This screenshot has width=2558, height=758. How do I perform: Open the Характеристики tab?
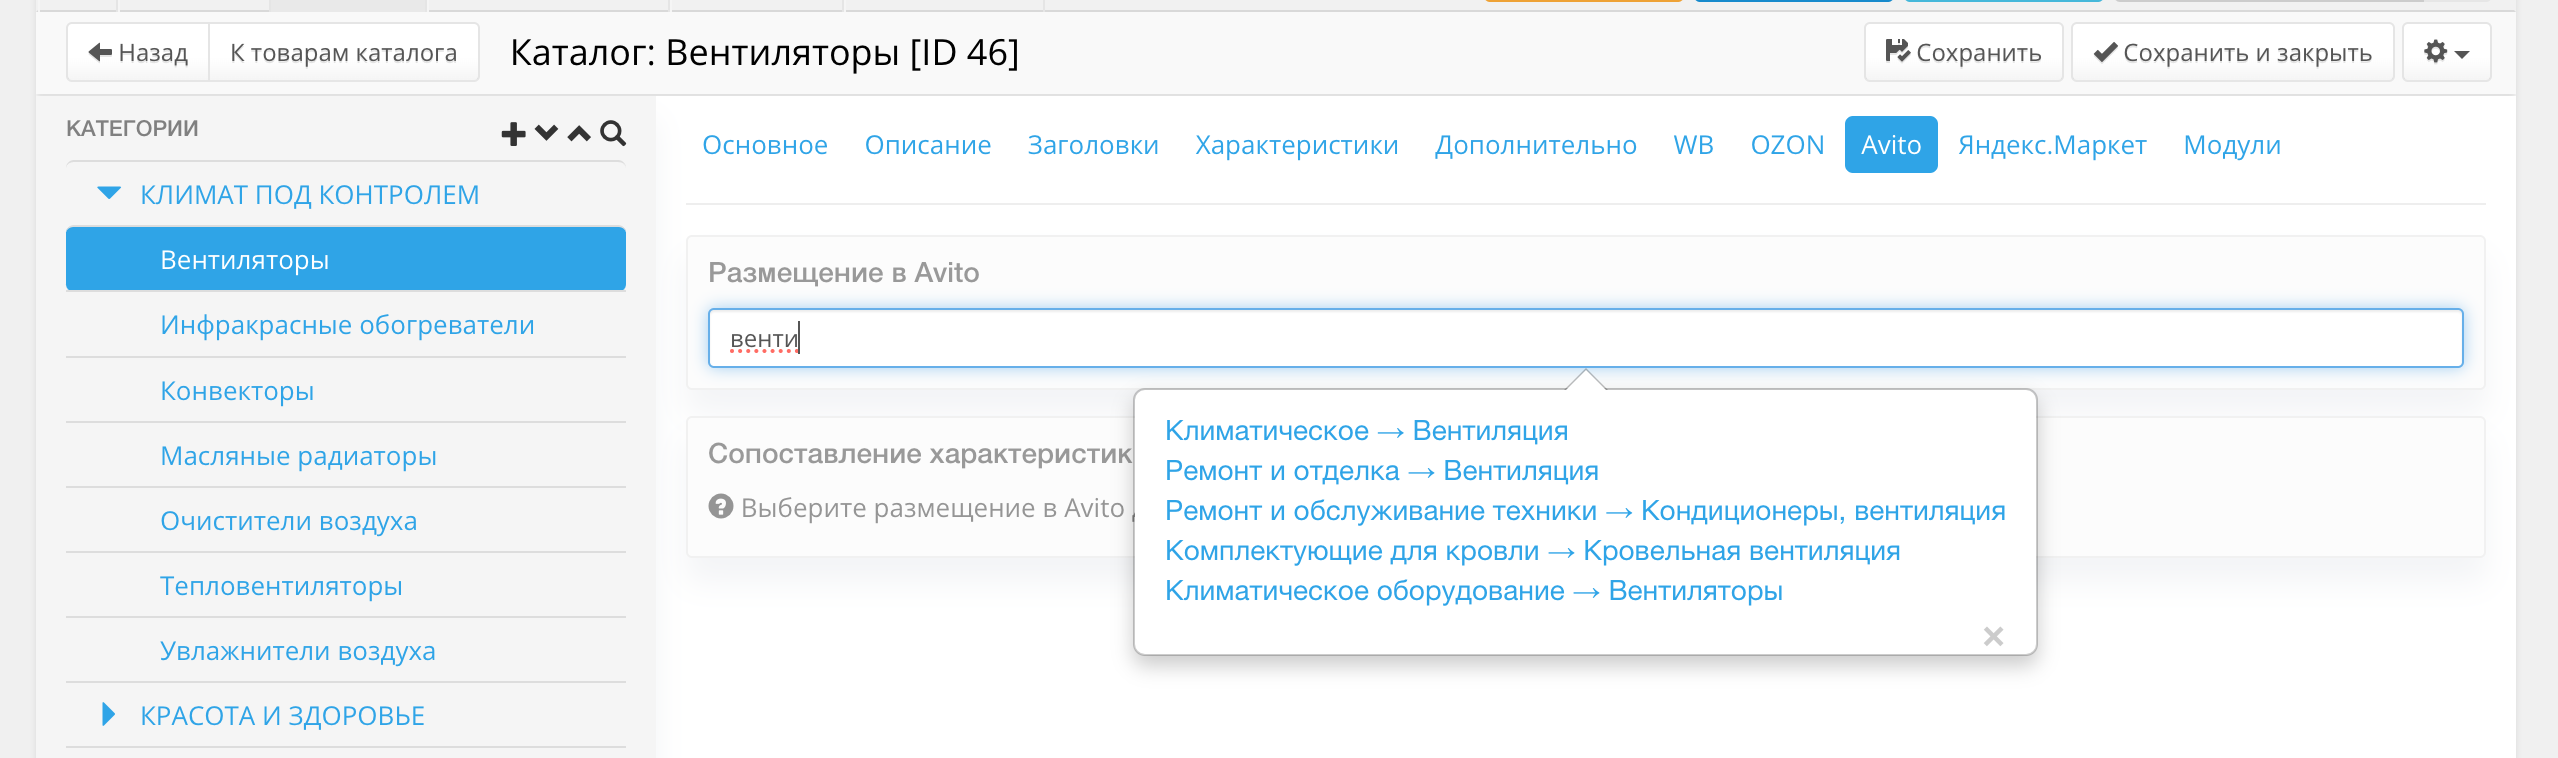click(x=1297, y=145)
